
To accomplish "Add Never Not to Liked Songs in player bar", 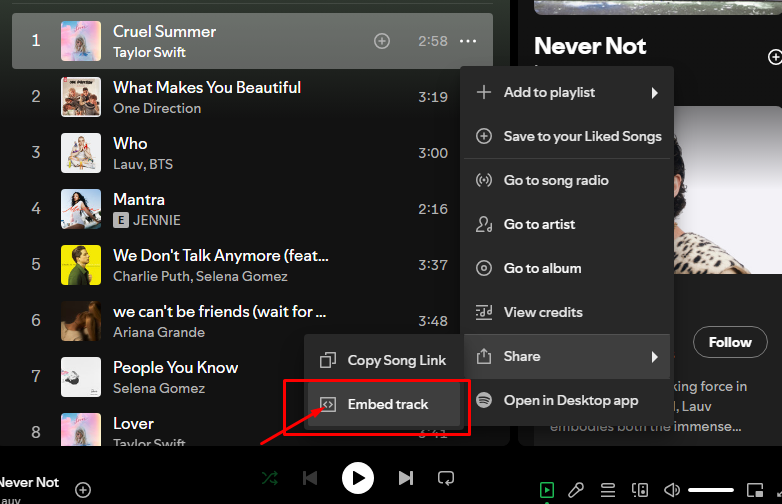I will (x=83, y=490).
